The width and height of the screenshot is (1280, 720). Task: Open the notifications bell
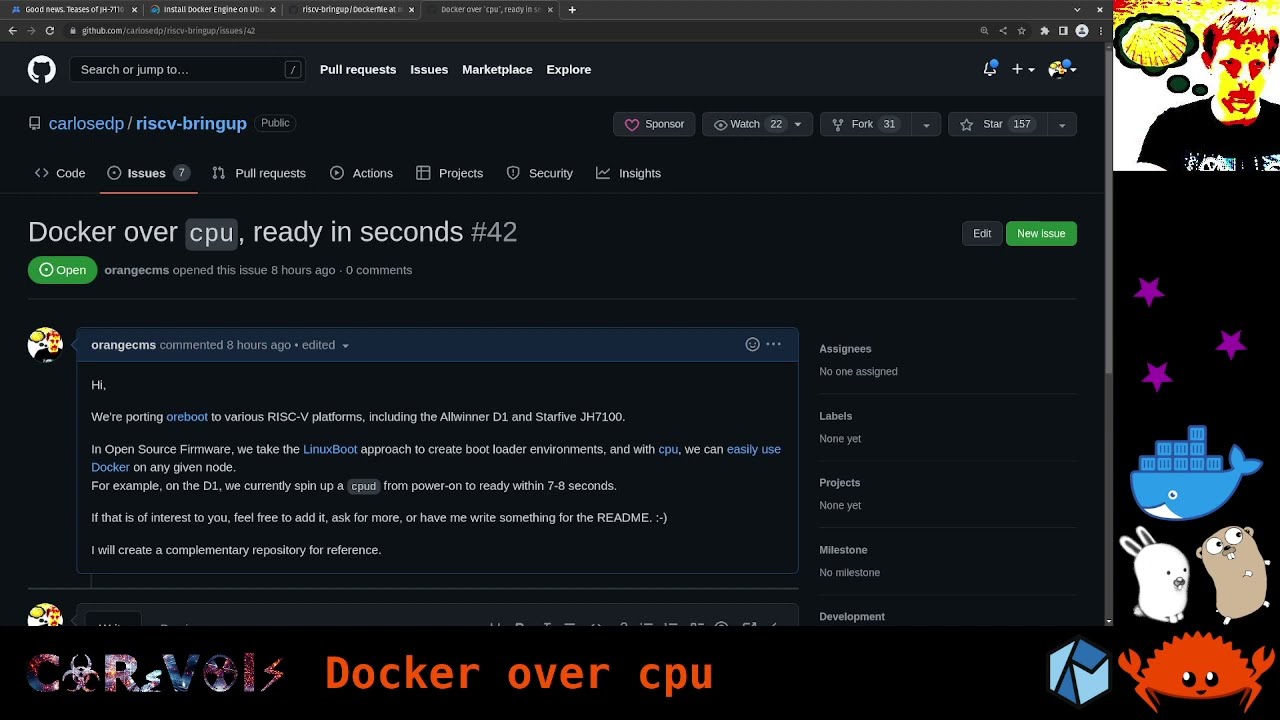[x=990, y=69]
